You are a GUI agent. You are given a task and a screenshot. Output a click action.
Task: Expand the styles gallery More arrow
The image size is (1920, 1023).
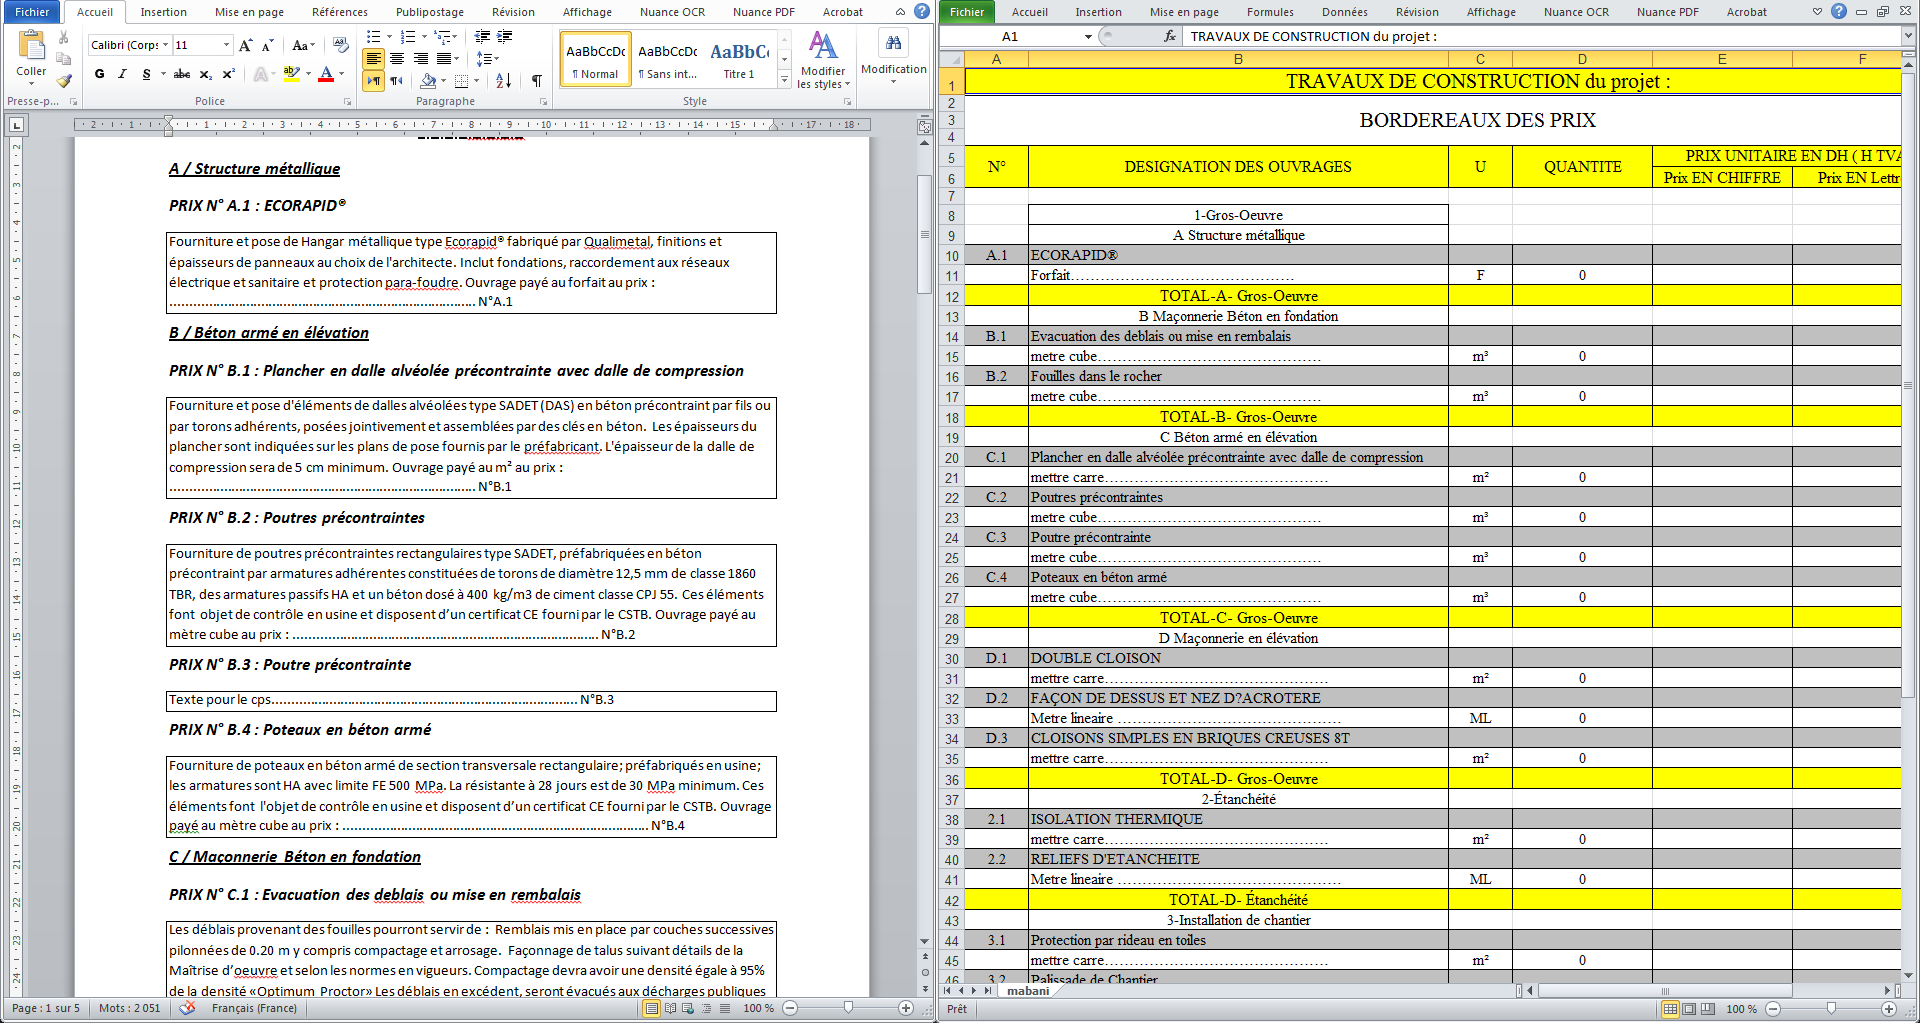[x=784, y=80]
